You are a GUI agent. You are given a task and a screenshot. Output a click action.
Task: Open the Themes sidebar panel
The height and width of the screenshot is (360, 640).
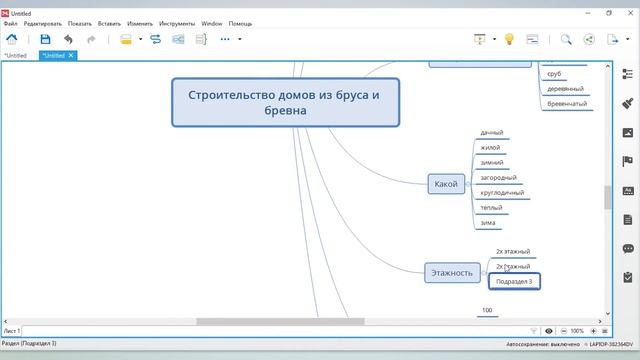tap(627, 191)
